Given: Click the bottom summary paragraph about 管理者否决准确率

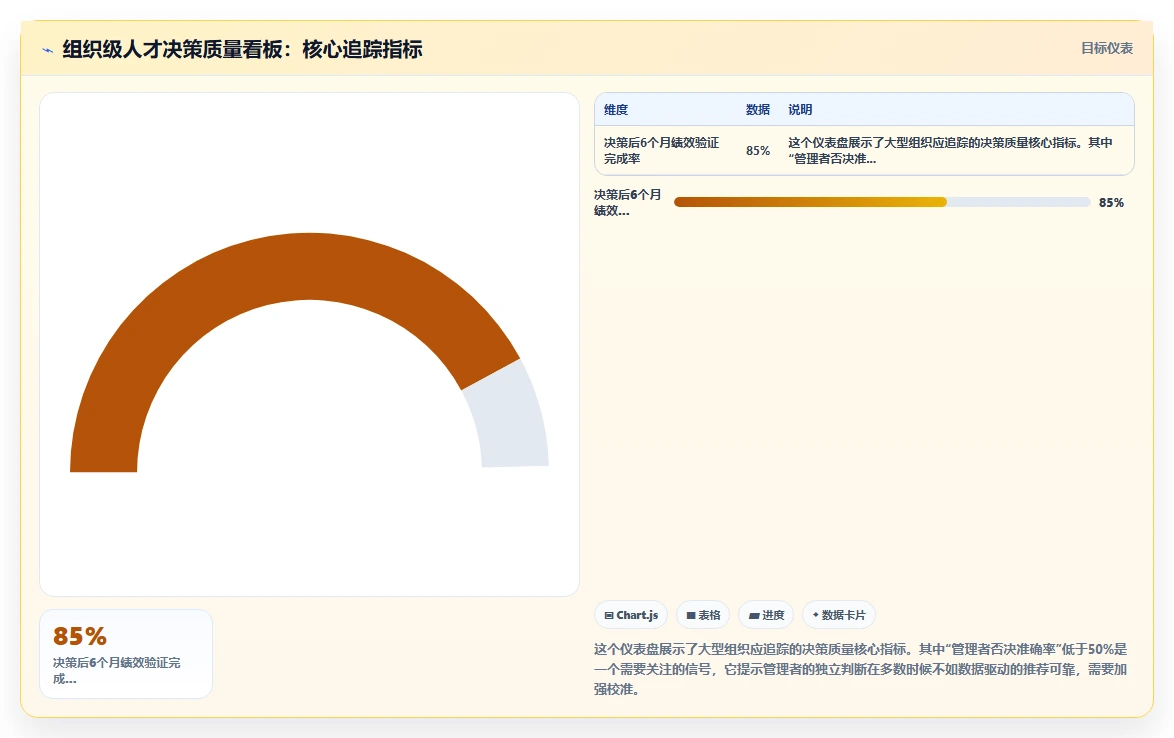Looking at the screenshot, I should click(x=860, y=669).
